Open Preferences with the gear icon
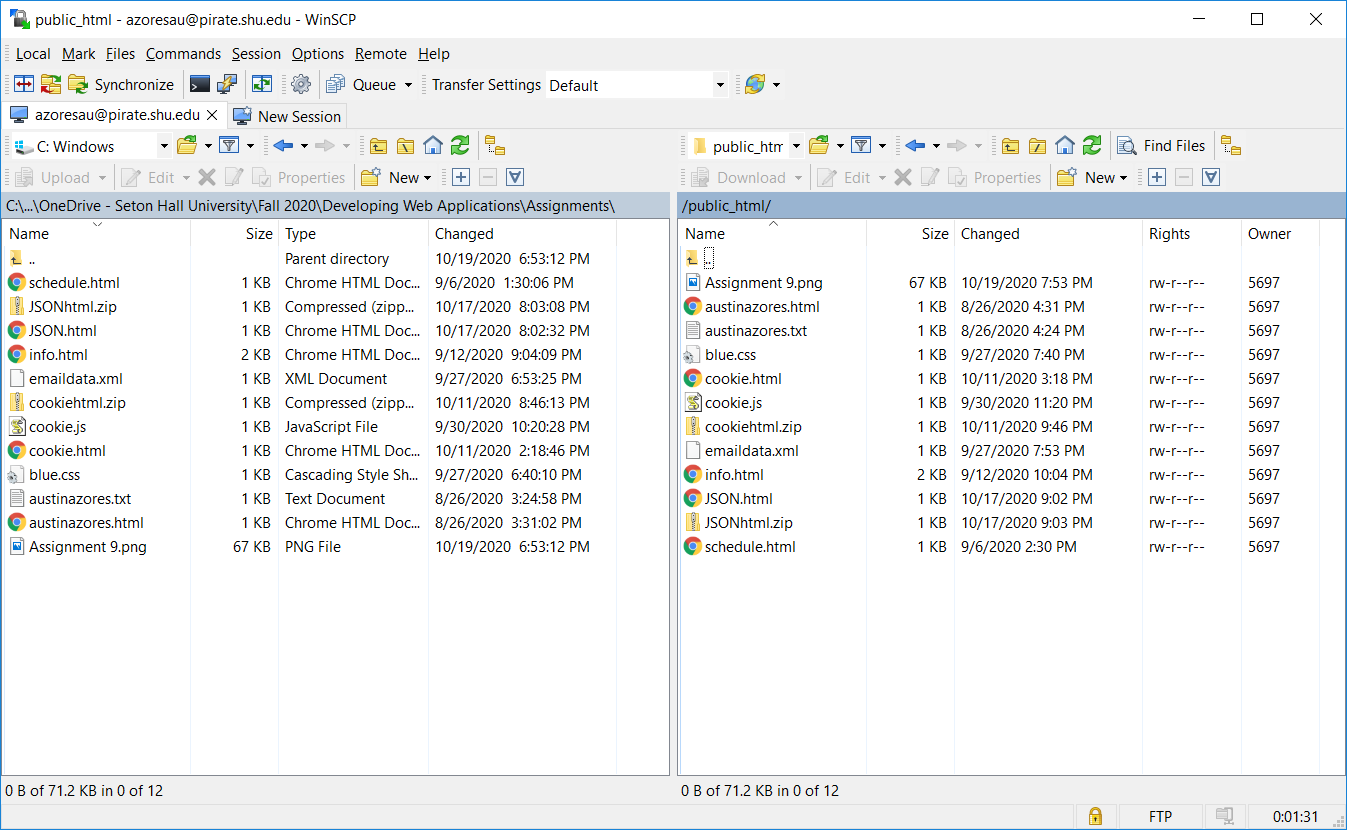Viewport: 1347px width, 830px height. point(301,85)
